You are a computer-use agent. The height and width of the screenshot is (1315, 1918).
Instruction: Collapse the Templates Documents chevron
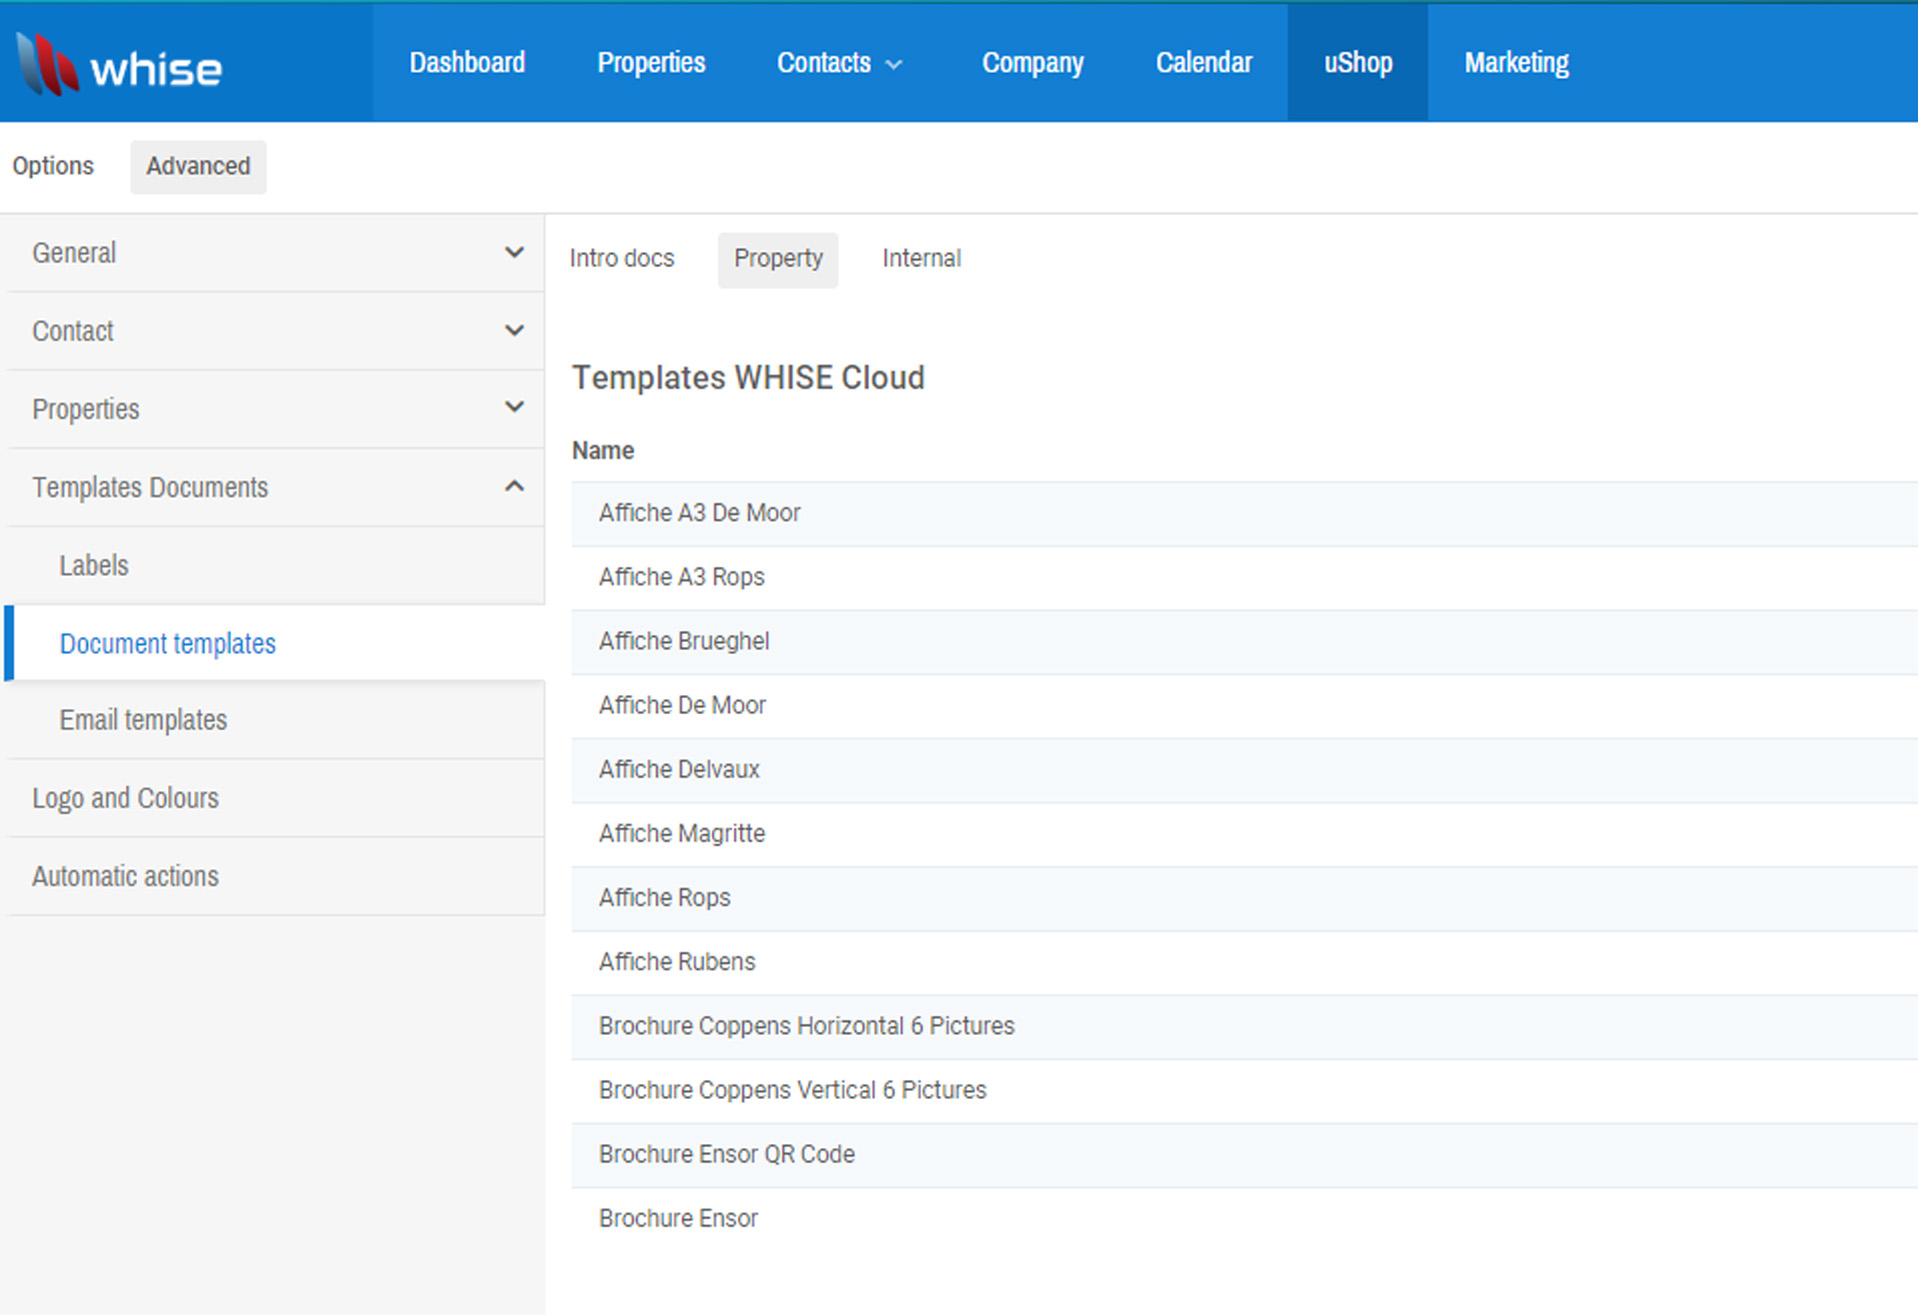tap(514, 486)
